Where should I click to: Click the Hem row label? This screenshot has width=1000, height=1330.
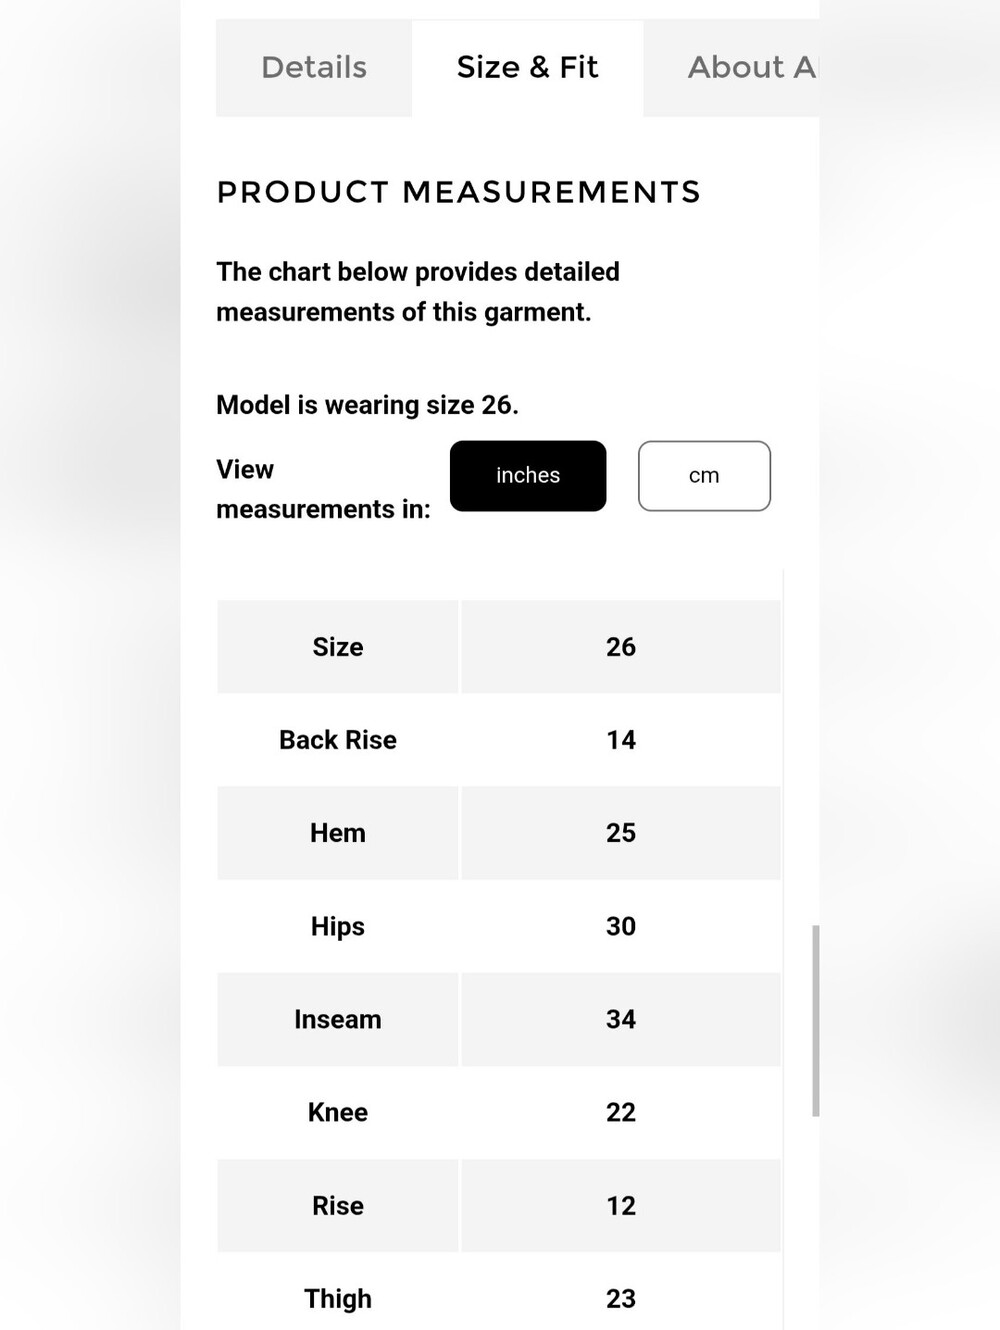click(x=338, y=833)
